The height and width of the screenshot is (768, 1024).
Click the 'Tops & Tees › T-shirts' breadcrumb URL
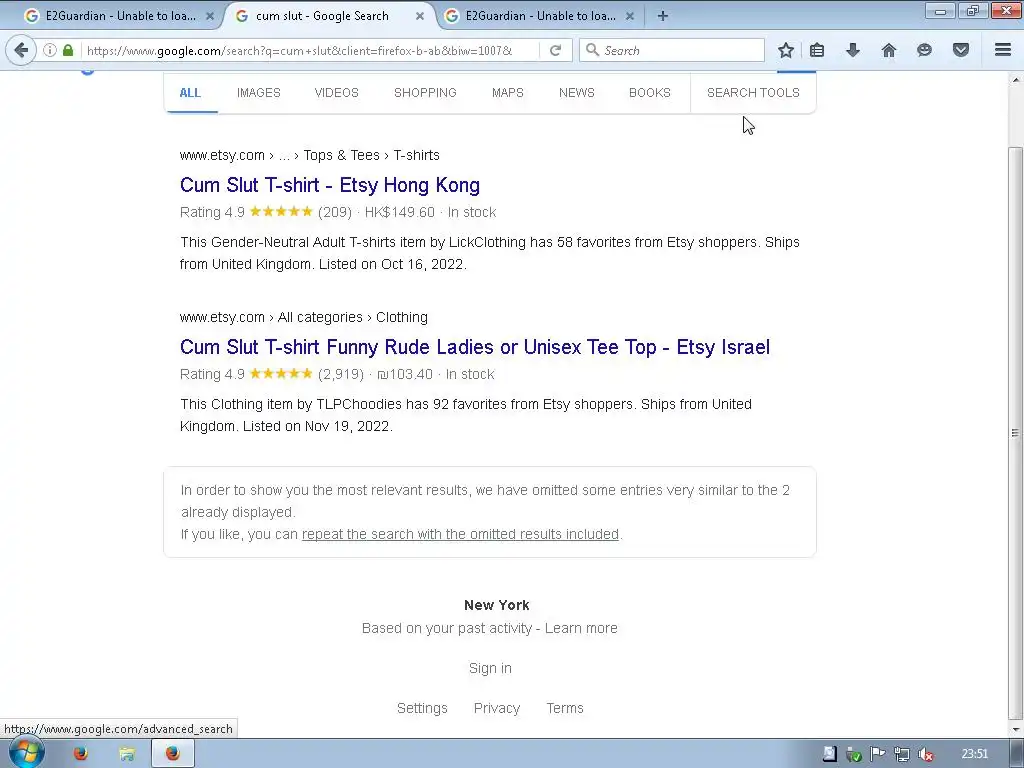pyautogui.click(x=372, y=155)
